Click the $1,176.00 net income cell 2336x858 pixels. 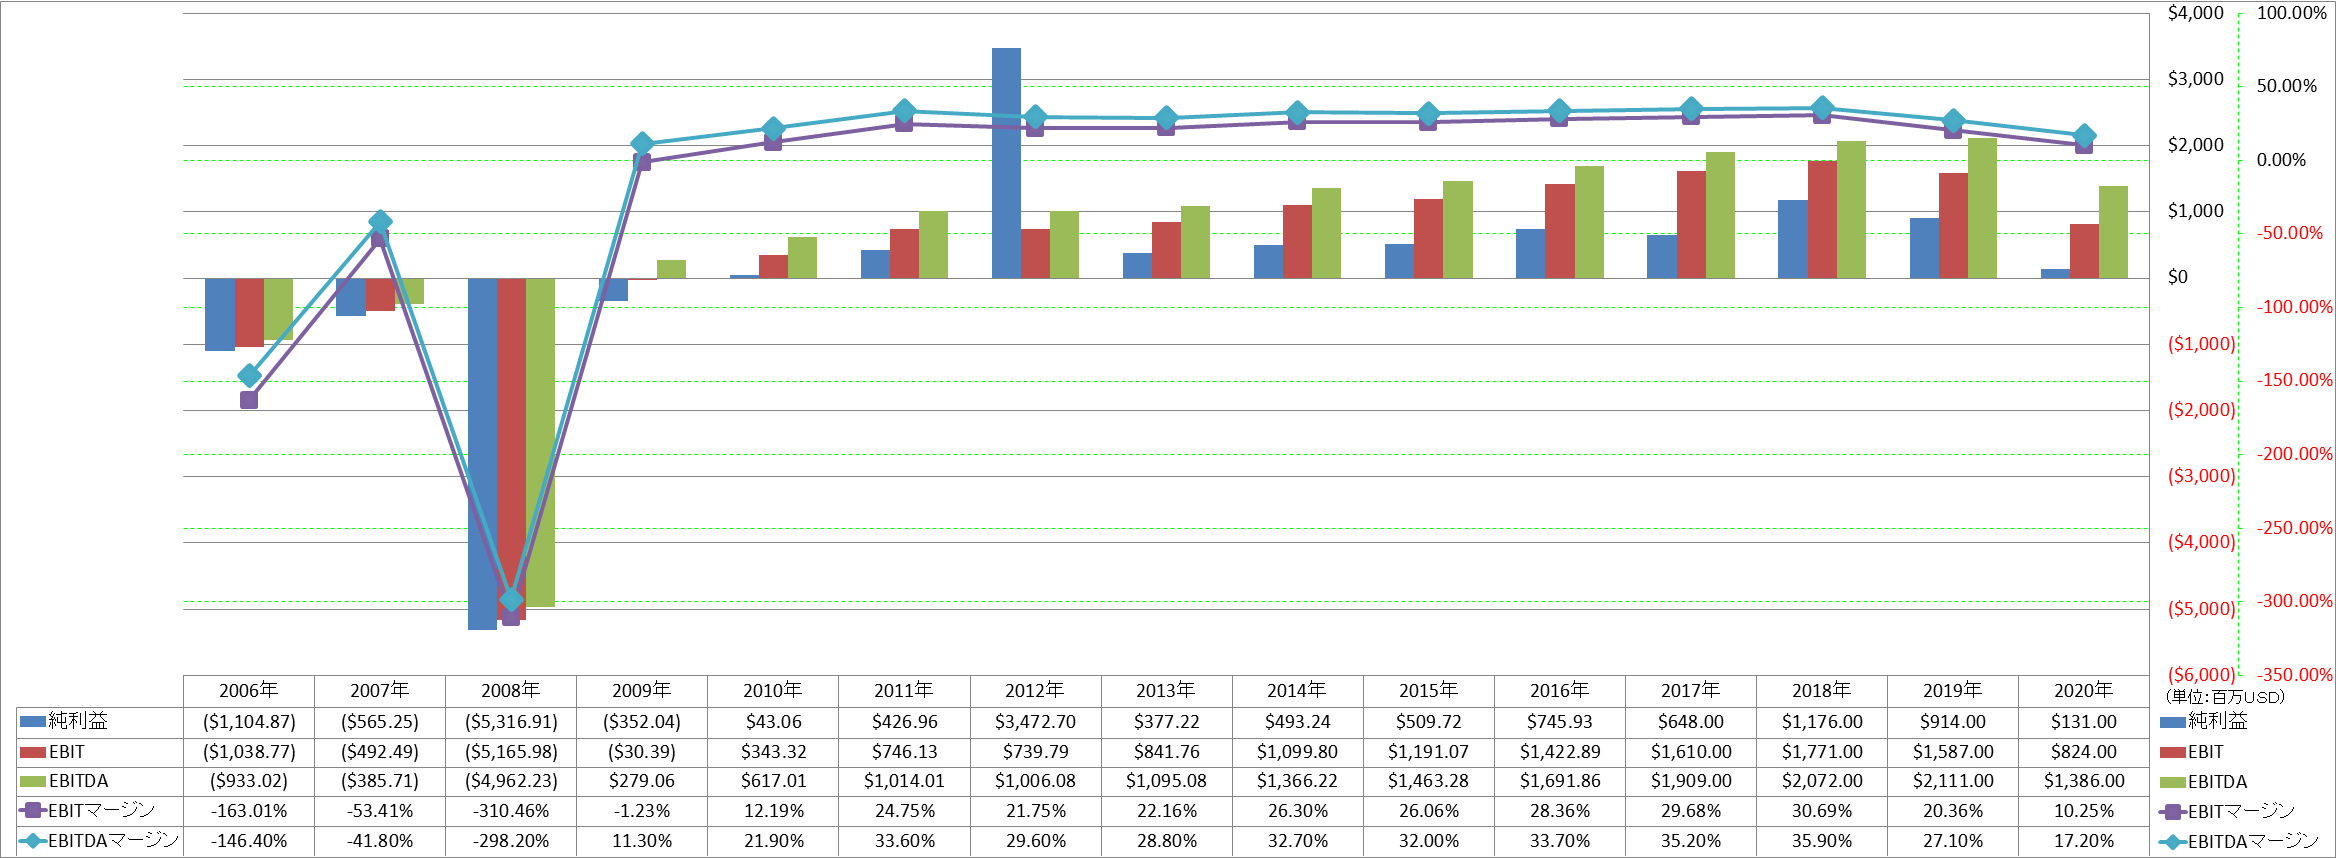[x=1822, y=722]
